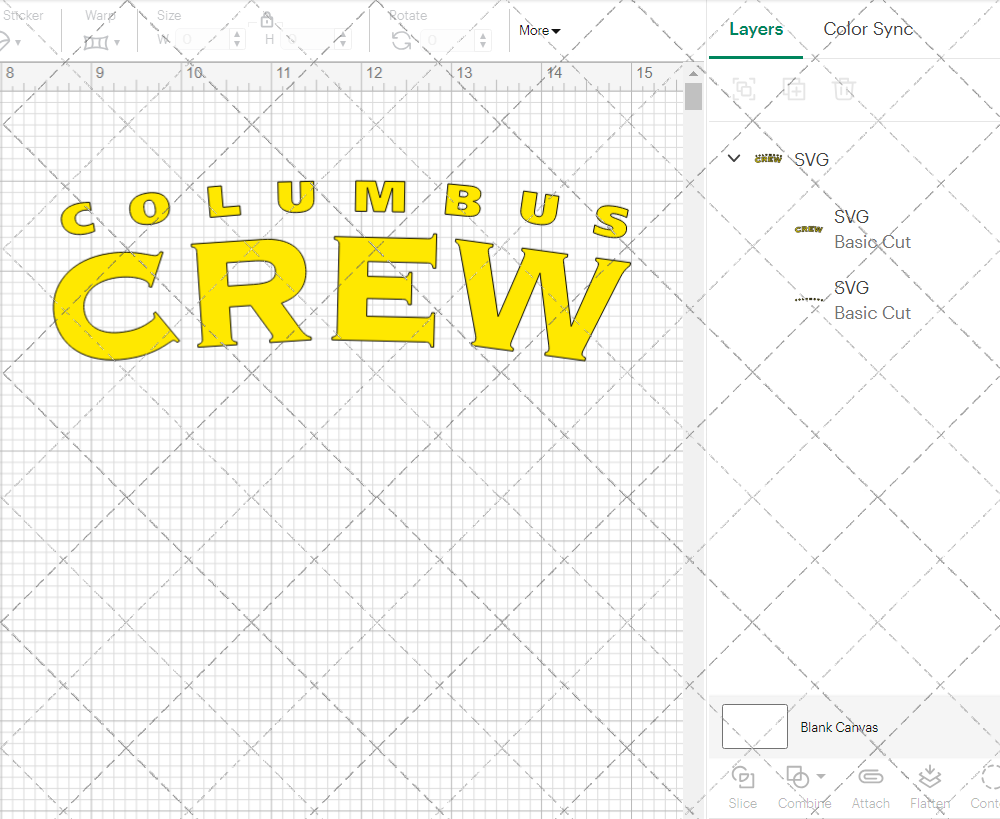Select the Slice tool
The image size is (1000, 819).
tap(742, 785)
